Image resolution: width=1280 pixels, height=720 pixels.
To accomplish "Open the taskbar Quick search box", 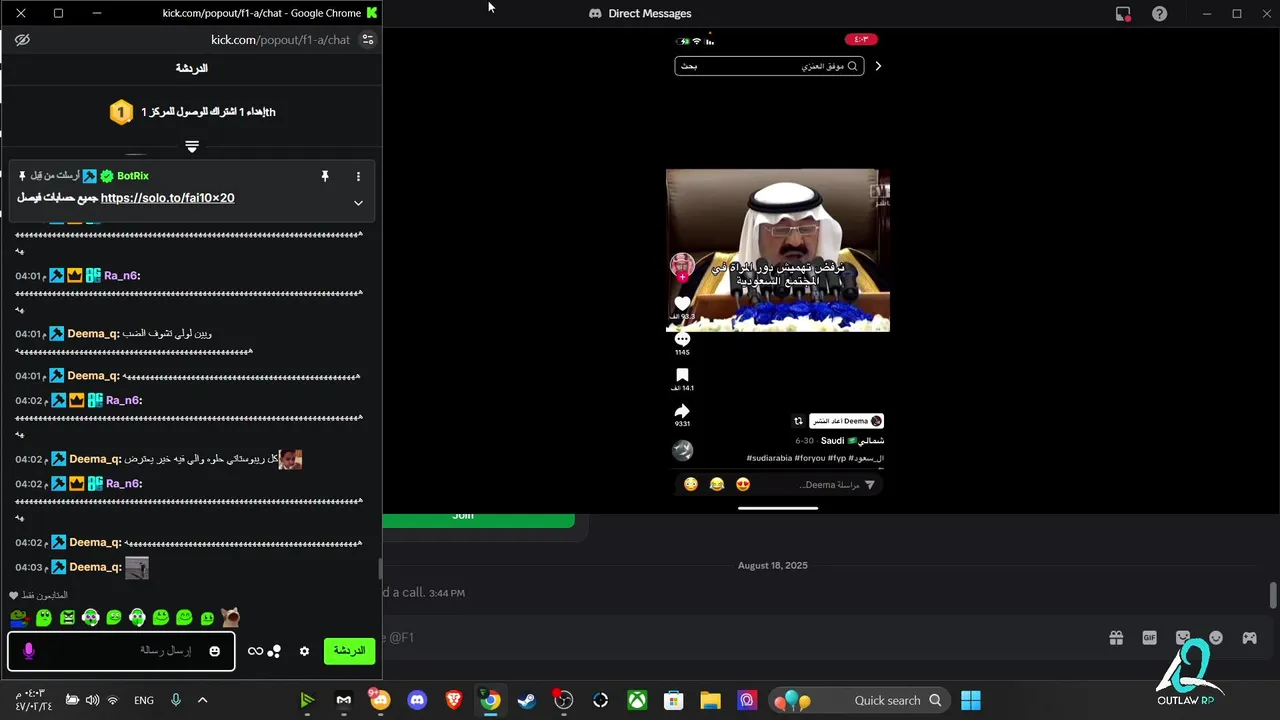I will 858,700.
